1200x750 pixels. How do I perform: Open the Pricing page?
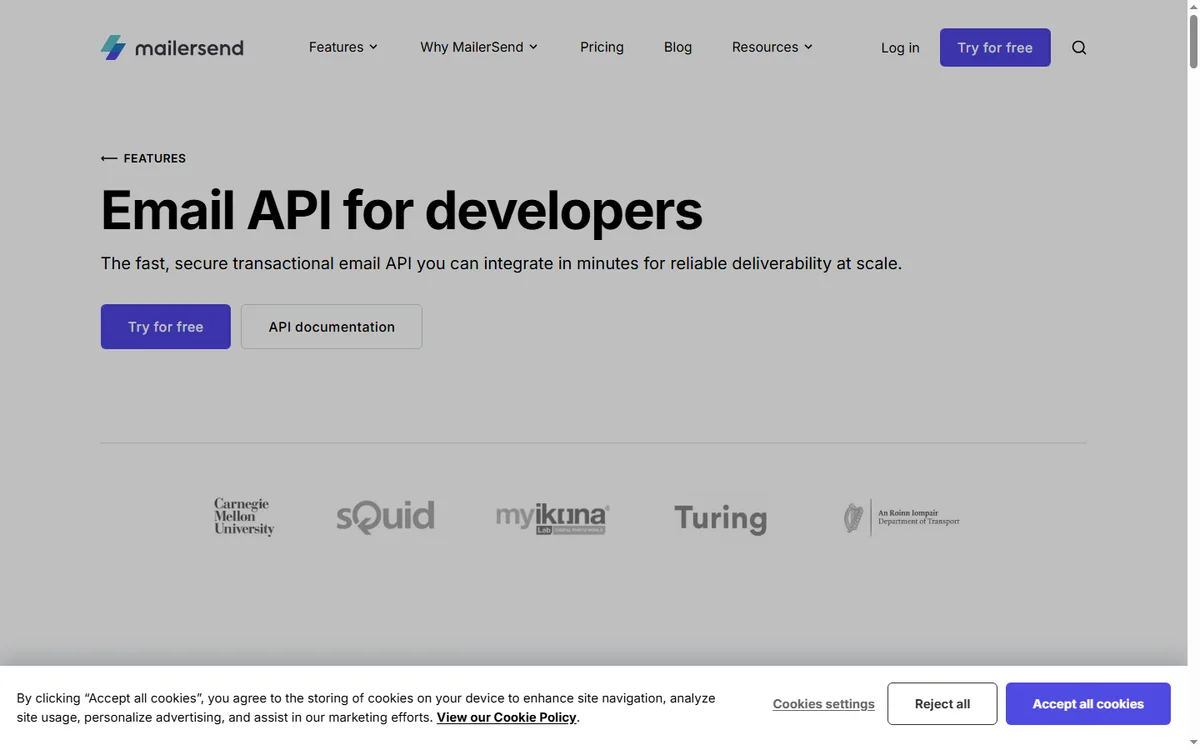[602, 47]
